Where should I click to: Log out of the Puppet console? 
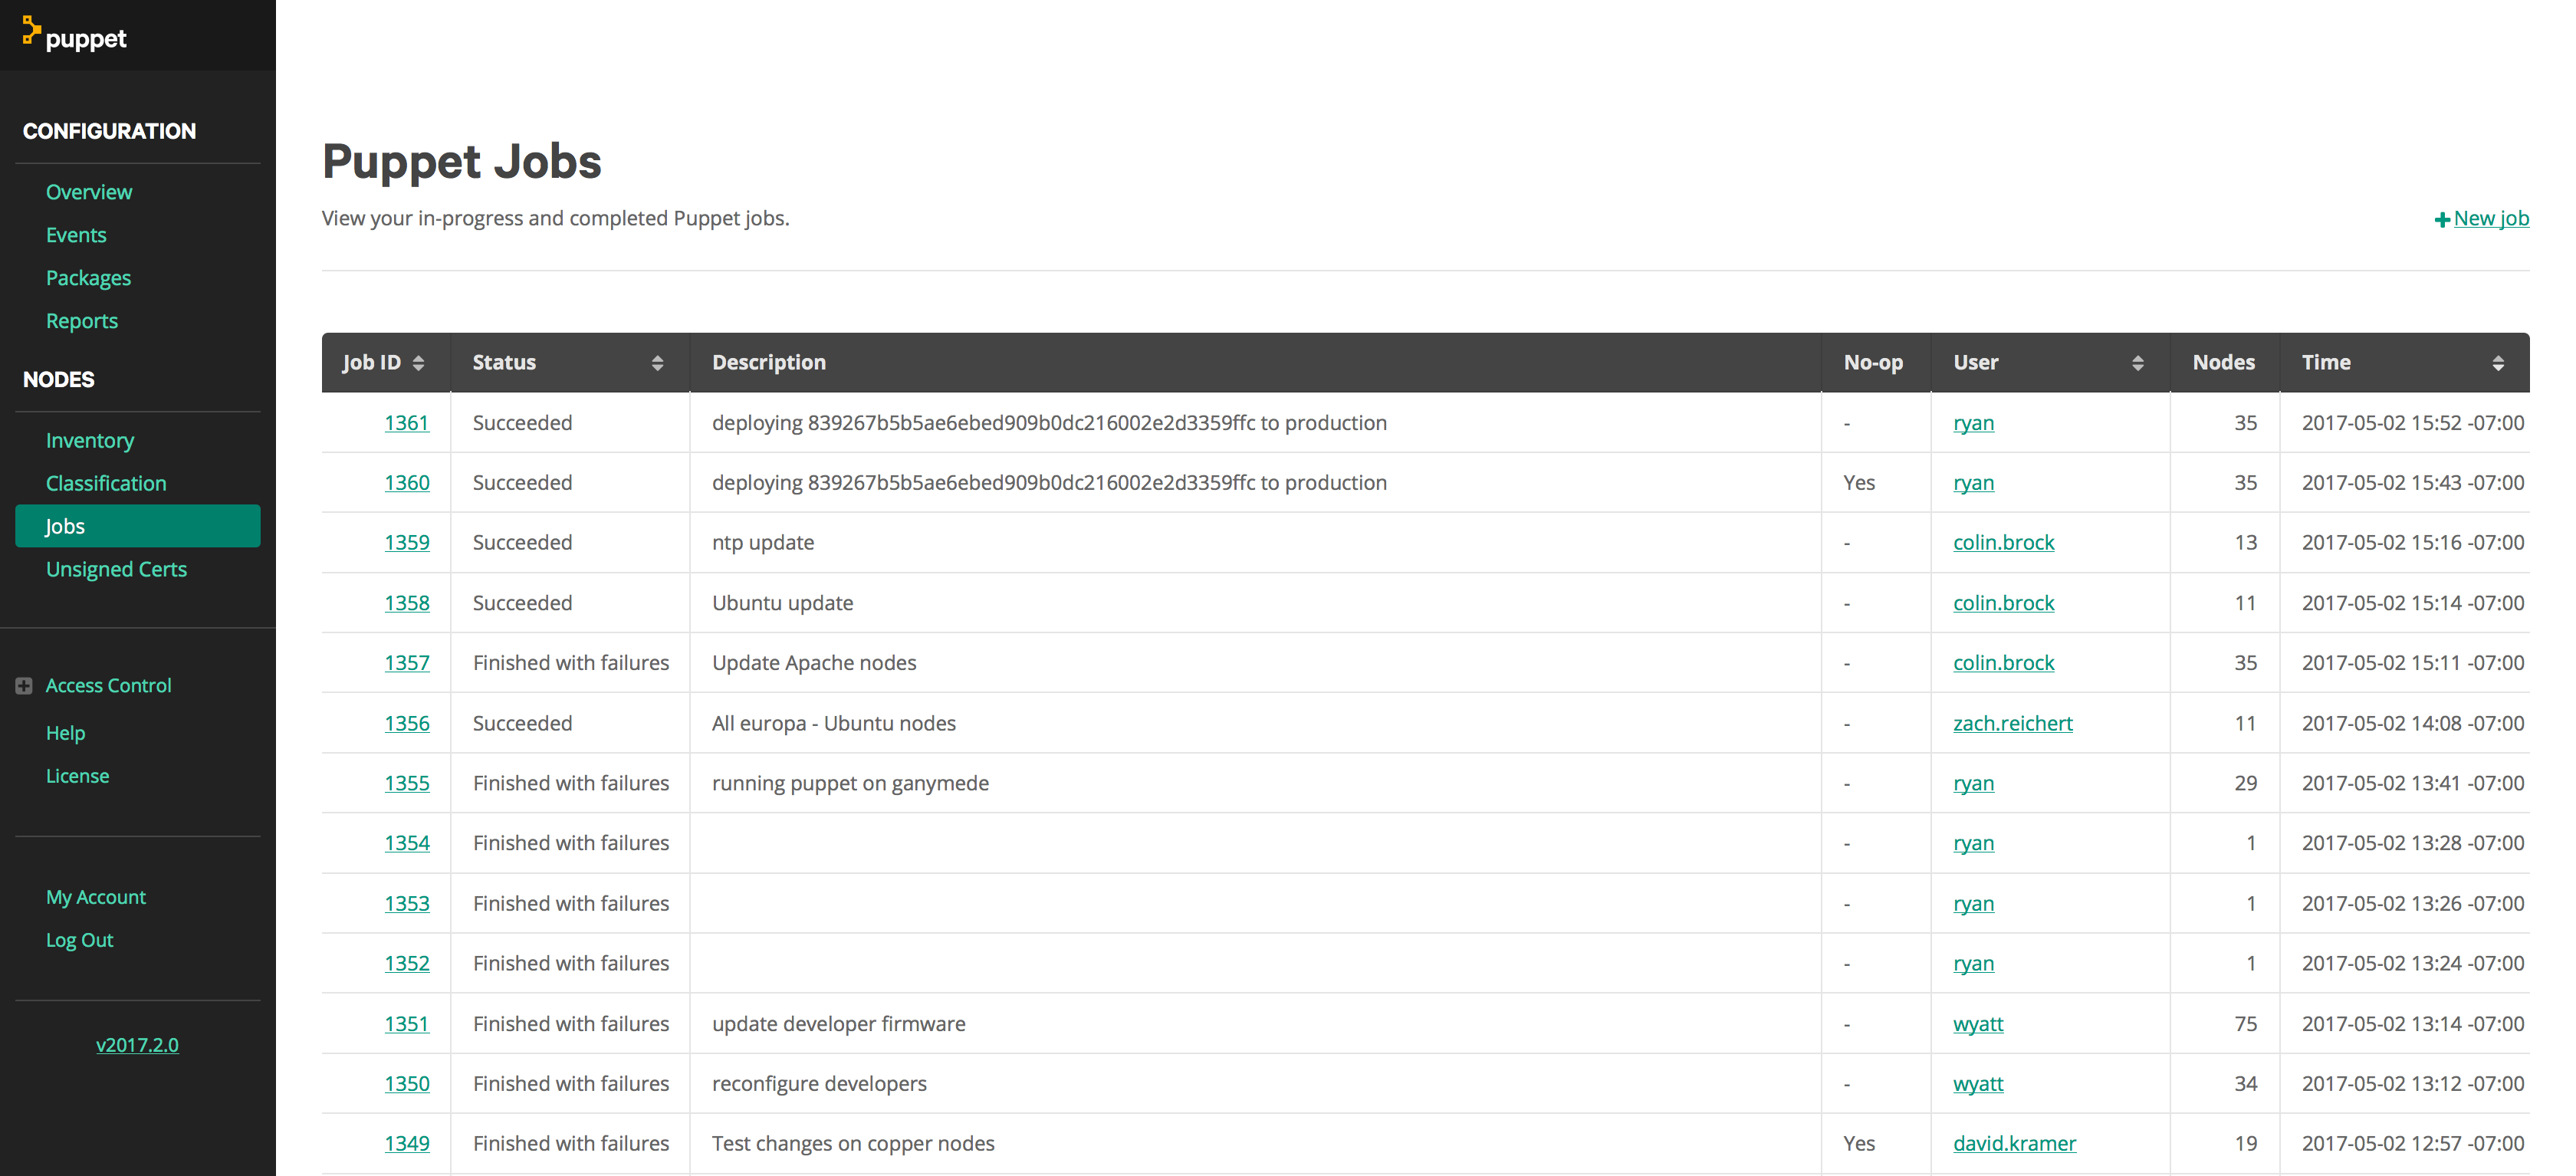tap(79, 940)
